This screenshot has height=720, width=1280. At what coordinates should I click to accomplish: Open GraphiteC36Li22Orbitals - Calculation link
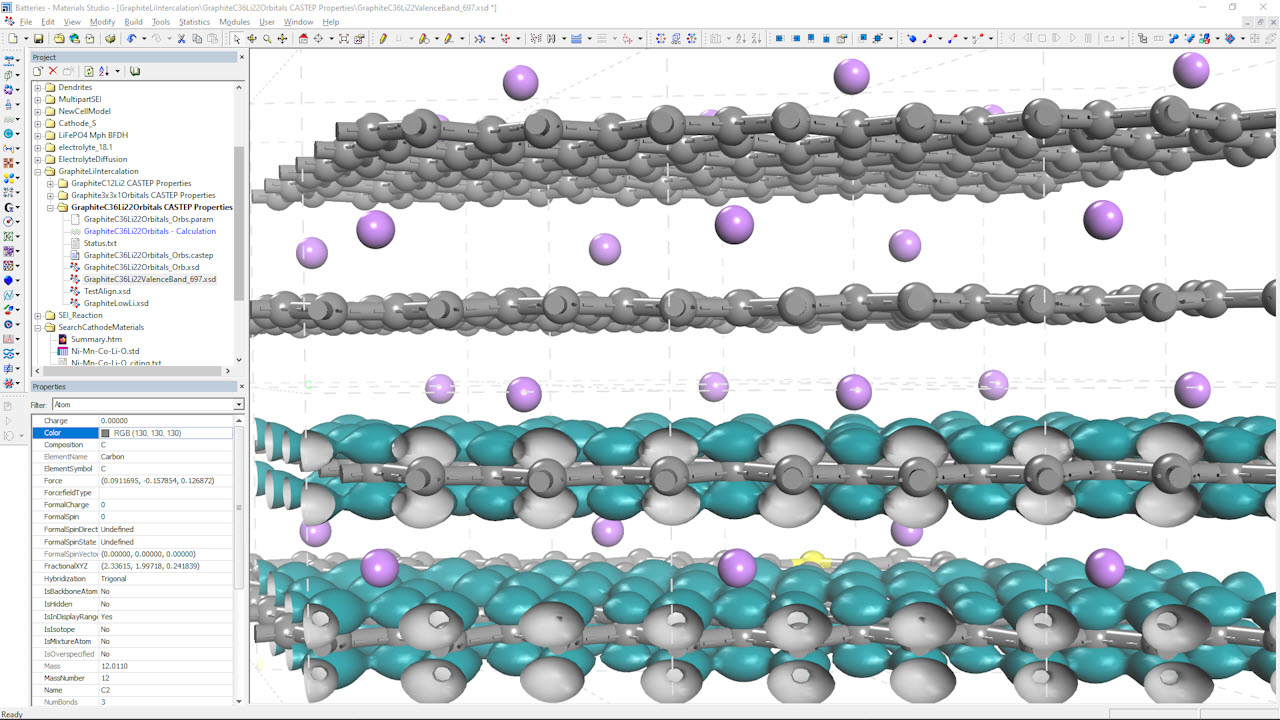(149, 231)
